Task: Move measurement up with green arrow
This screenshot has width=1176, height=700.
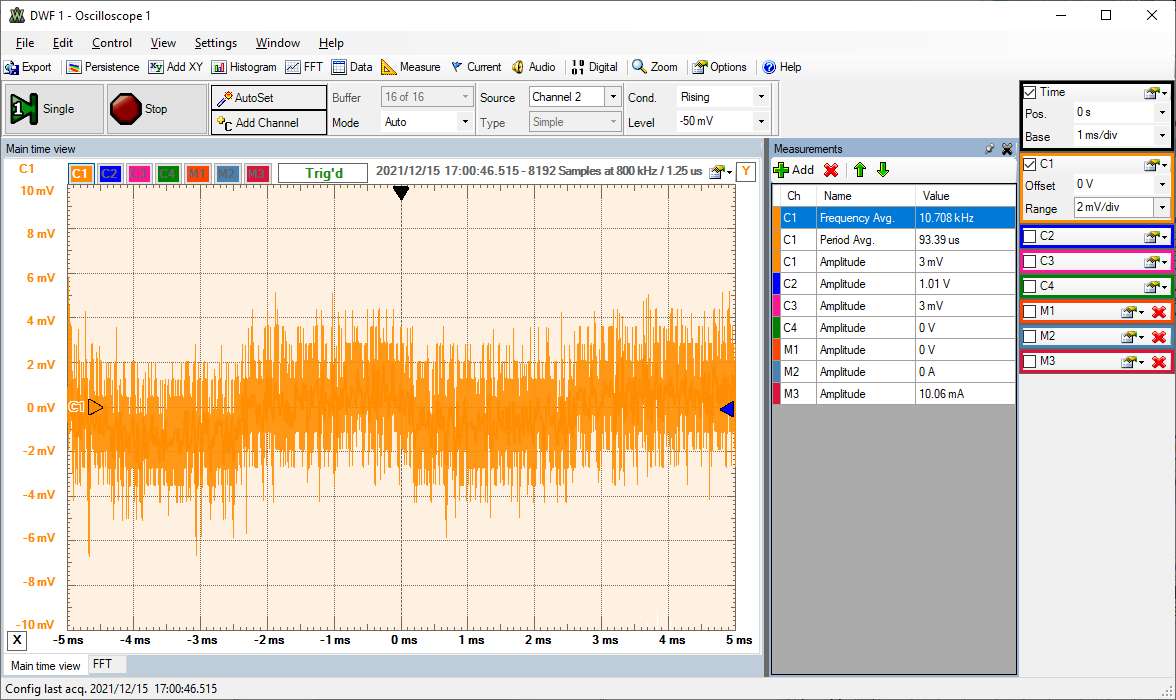Action: tap(859, 170)
